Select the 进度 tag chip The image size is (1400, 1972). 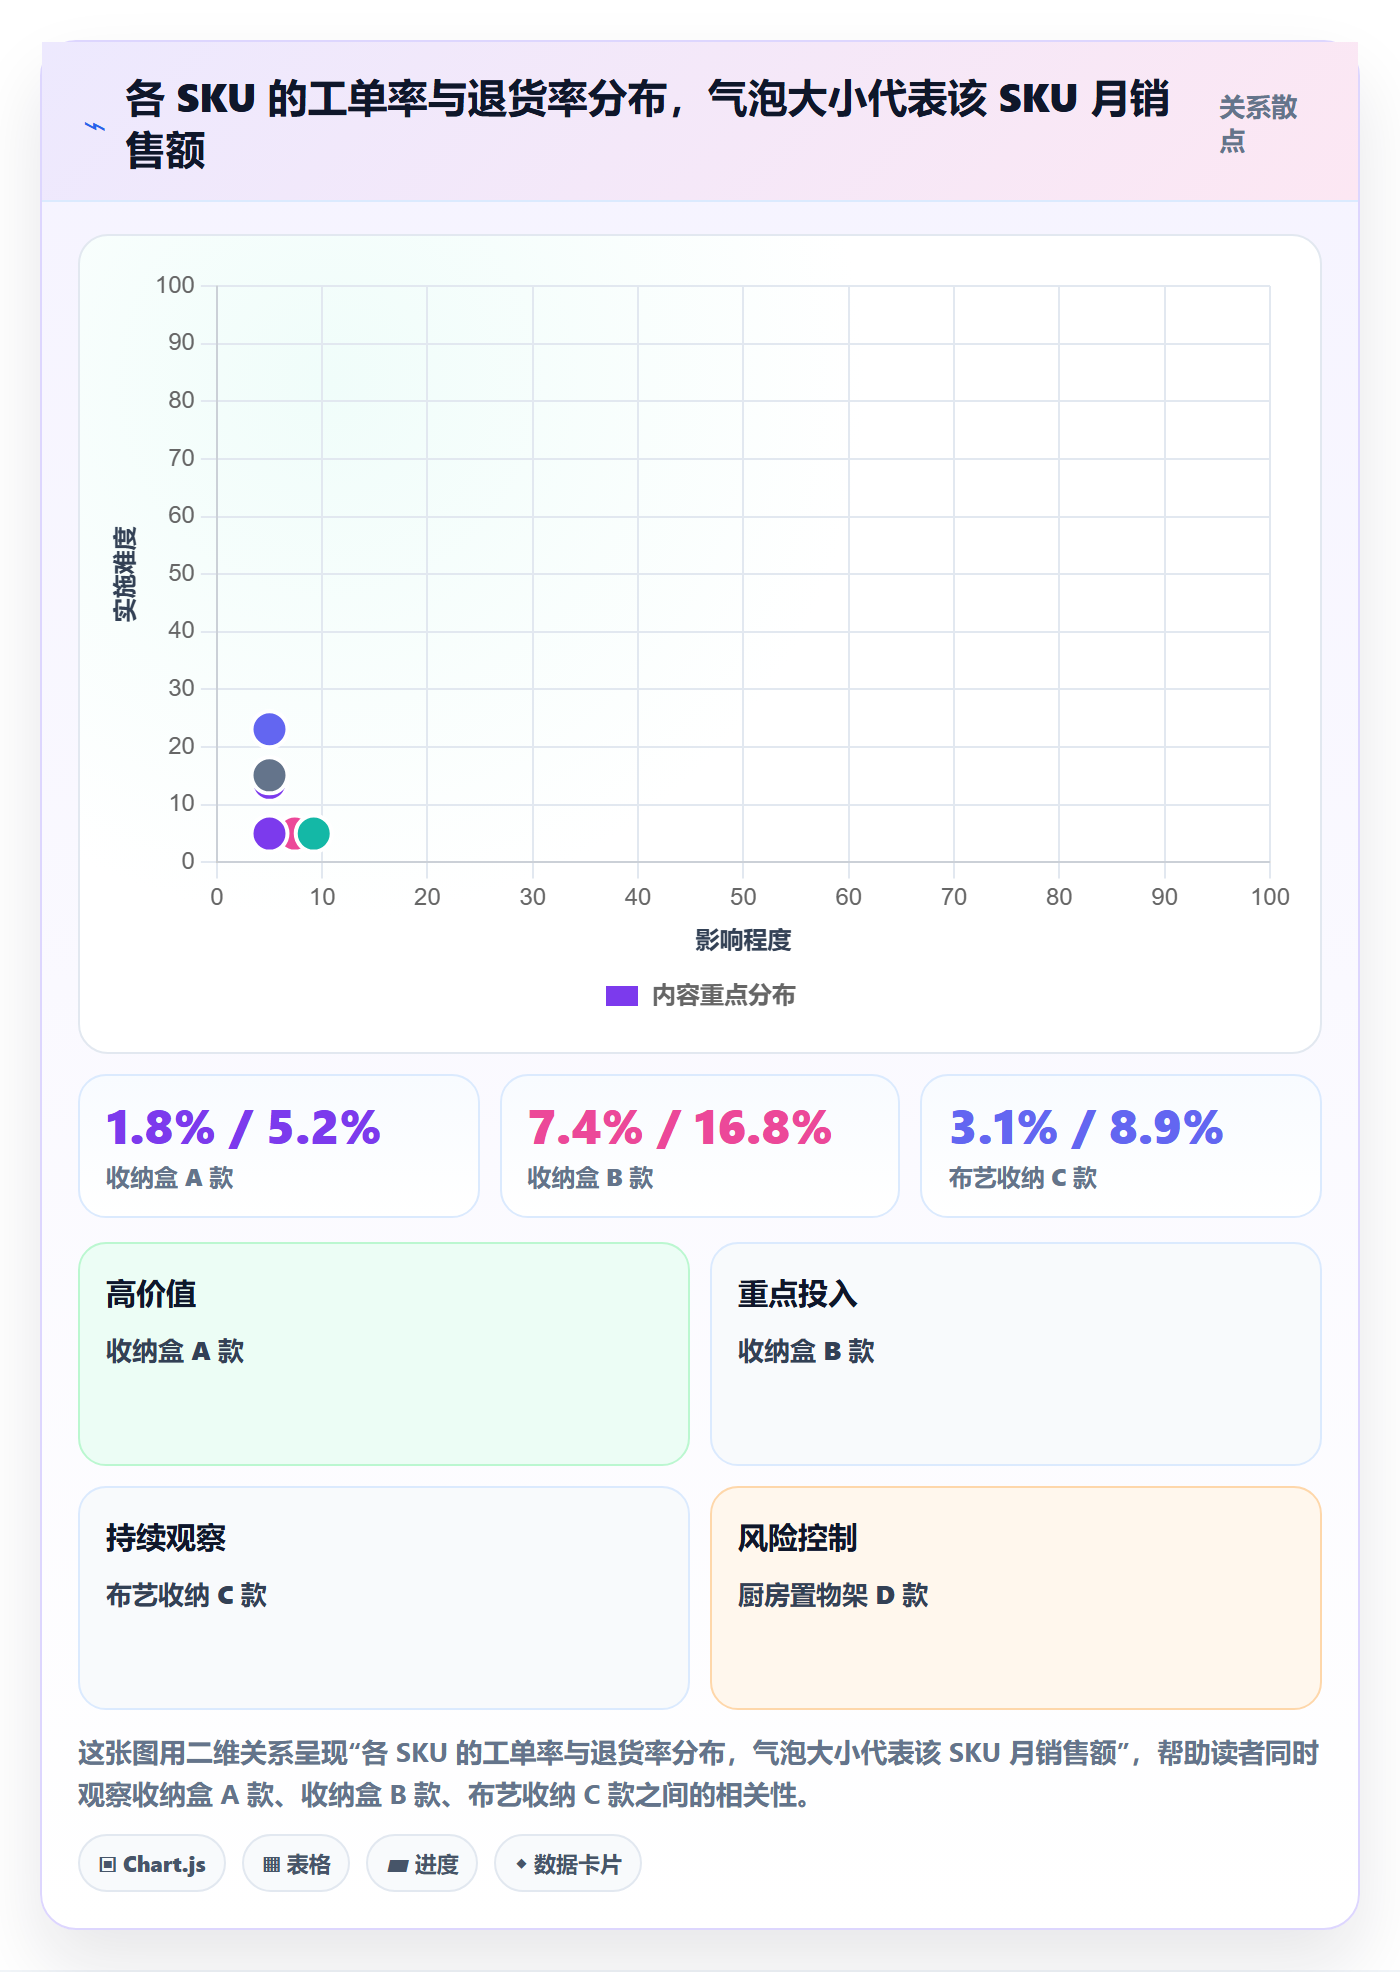click(x=422, y=1864)
